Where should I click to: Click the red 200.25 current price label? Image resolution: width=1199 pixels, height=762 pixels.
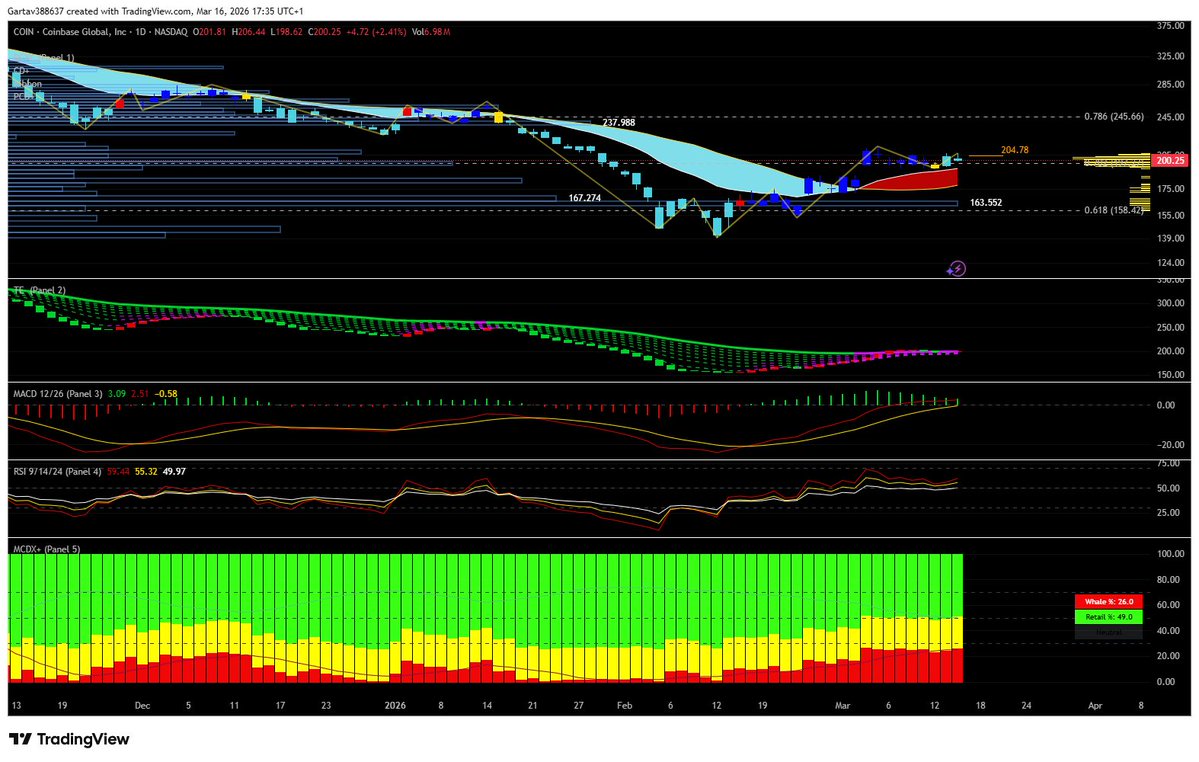coord(1171,161)
